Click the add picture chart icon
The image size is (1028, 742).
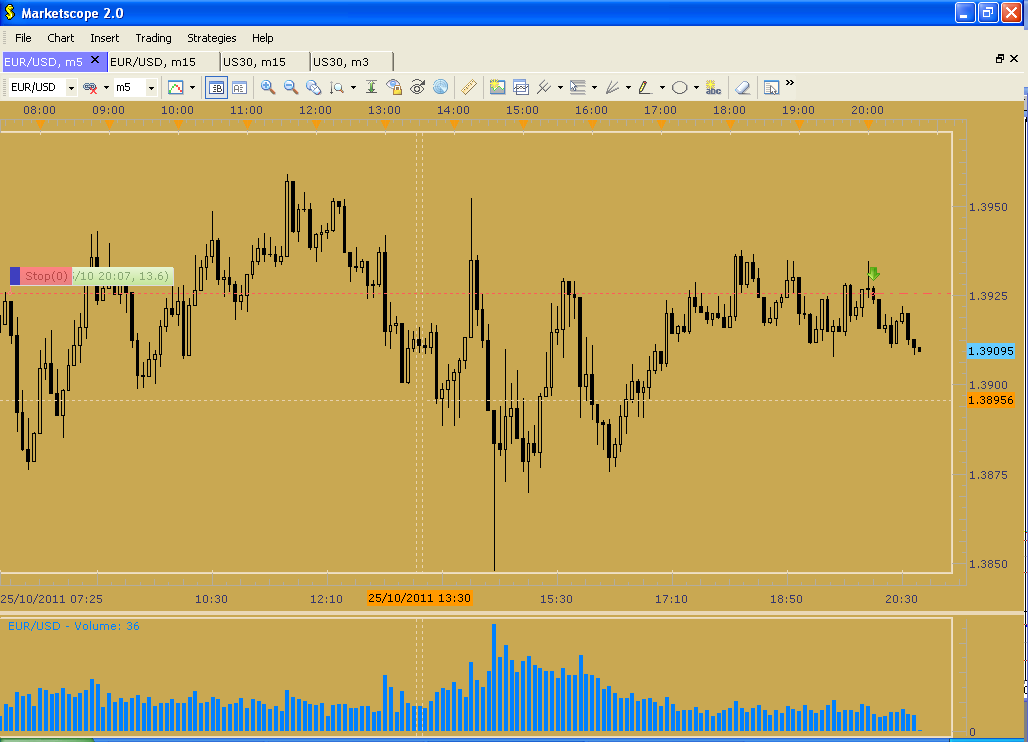498,87
